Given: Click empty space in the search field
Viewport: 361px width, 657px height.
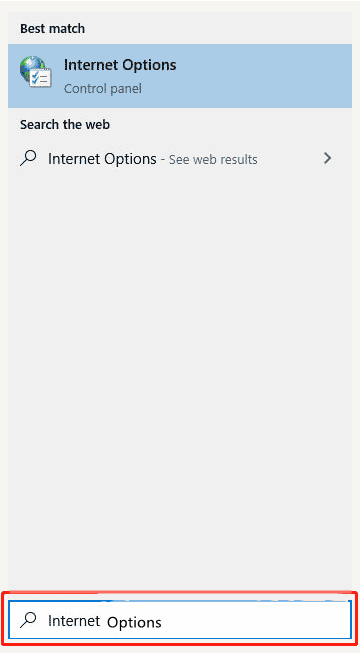Looking at the screenshot, I should click(x=255, y=621).
